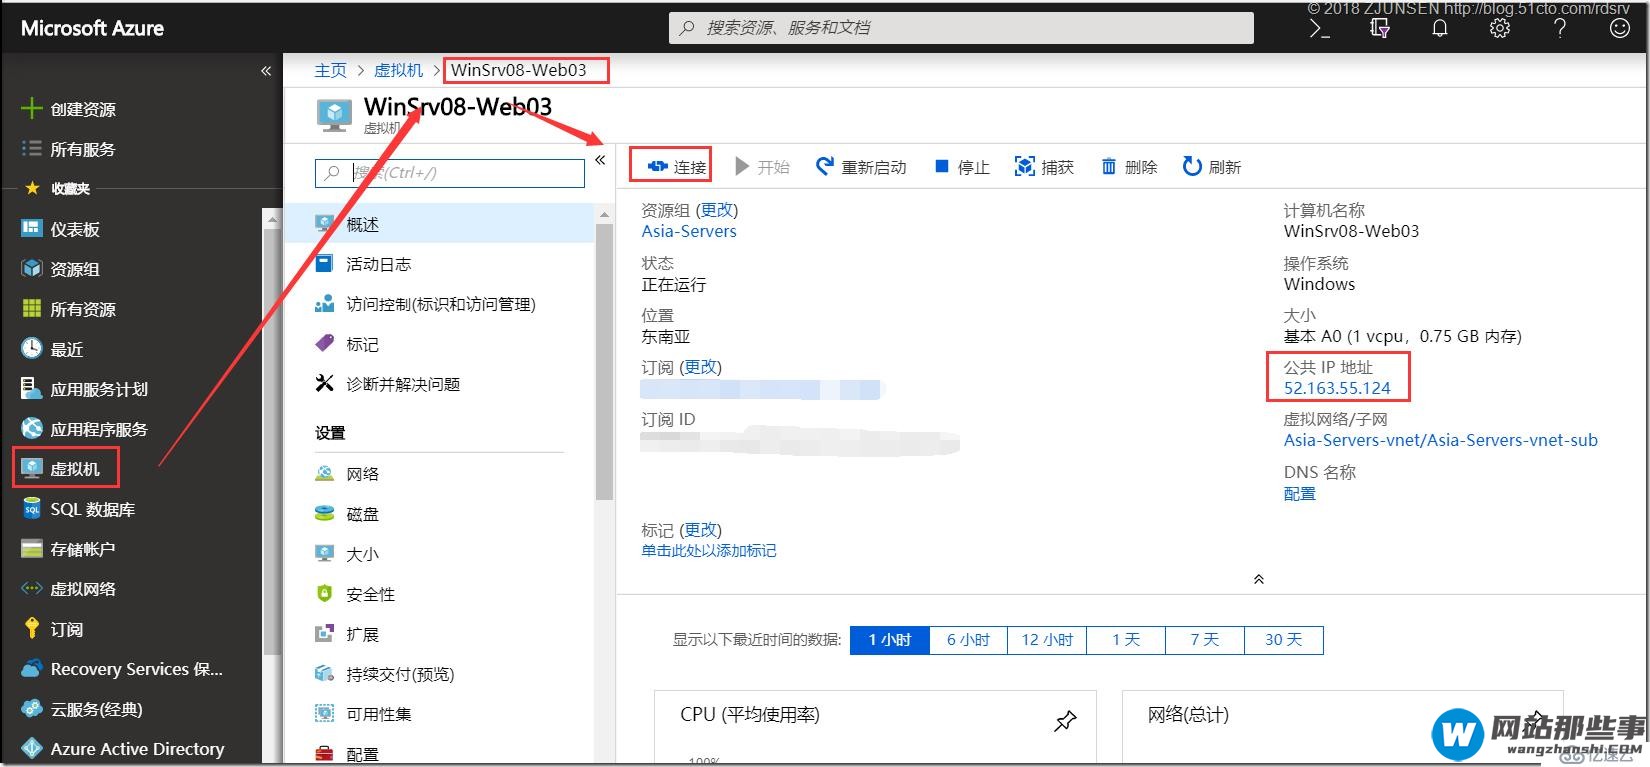The height and width of the screenshot is (767, 1650).
Task: Collapse the VM resource menu chevron
Action: pyautogui.click(x=600, y=160)
